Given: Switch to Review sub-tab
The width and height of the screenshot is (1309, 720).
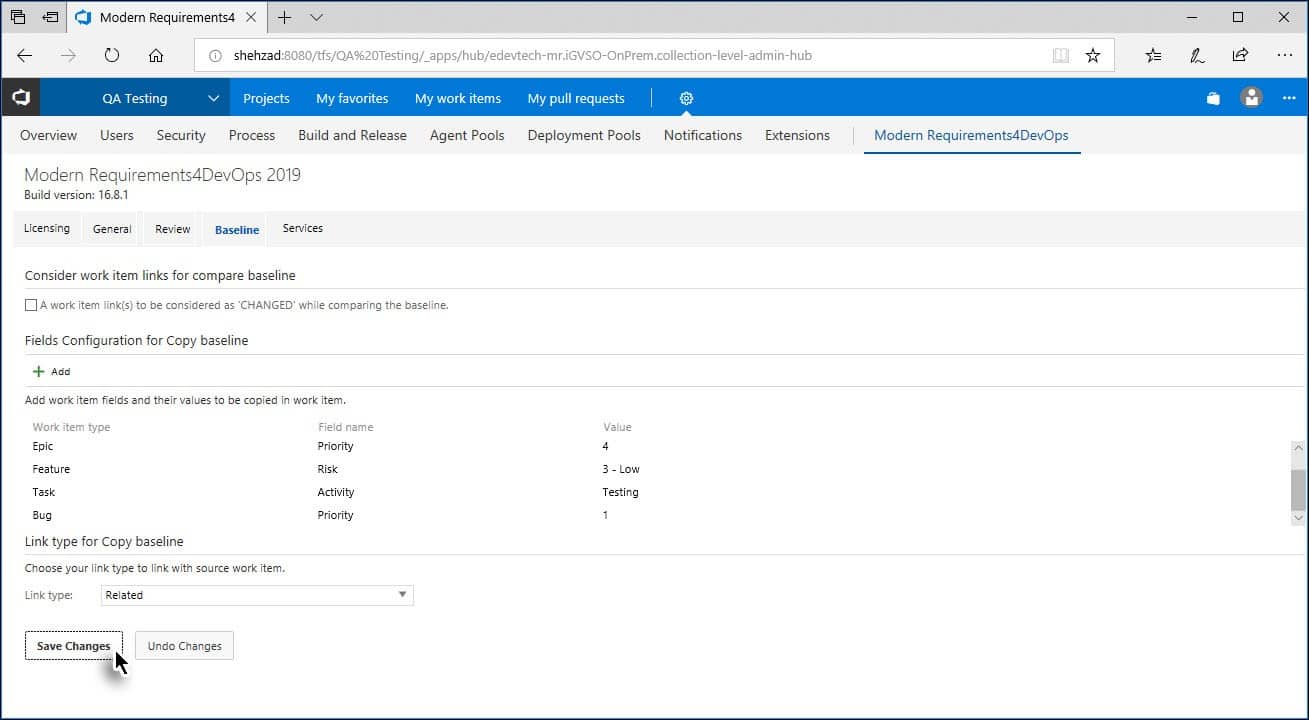Looking at the screenshot, I should 173,229.
